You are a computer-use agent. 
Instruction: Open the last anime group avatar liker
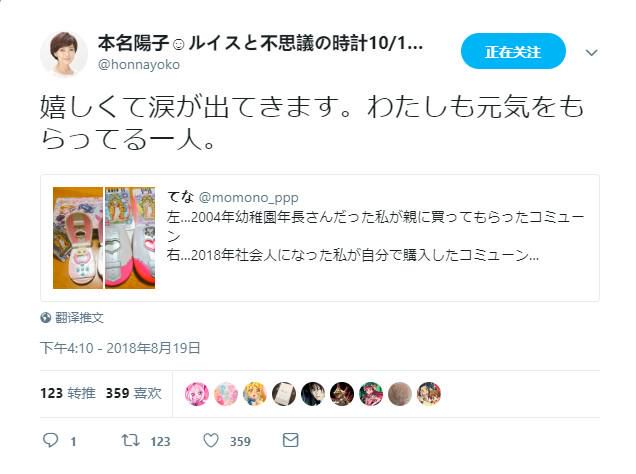pyautogui.click(x=429, y=394)
